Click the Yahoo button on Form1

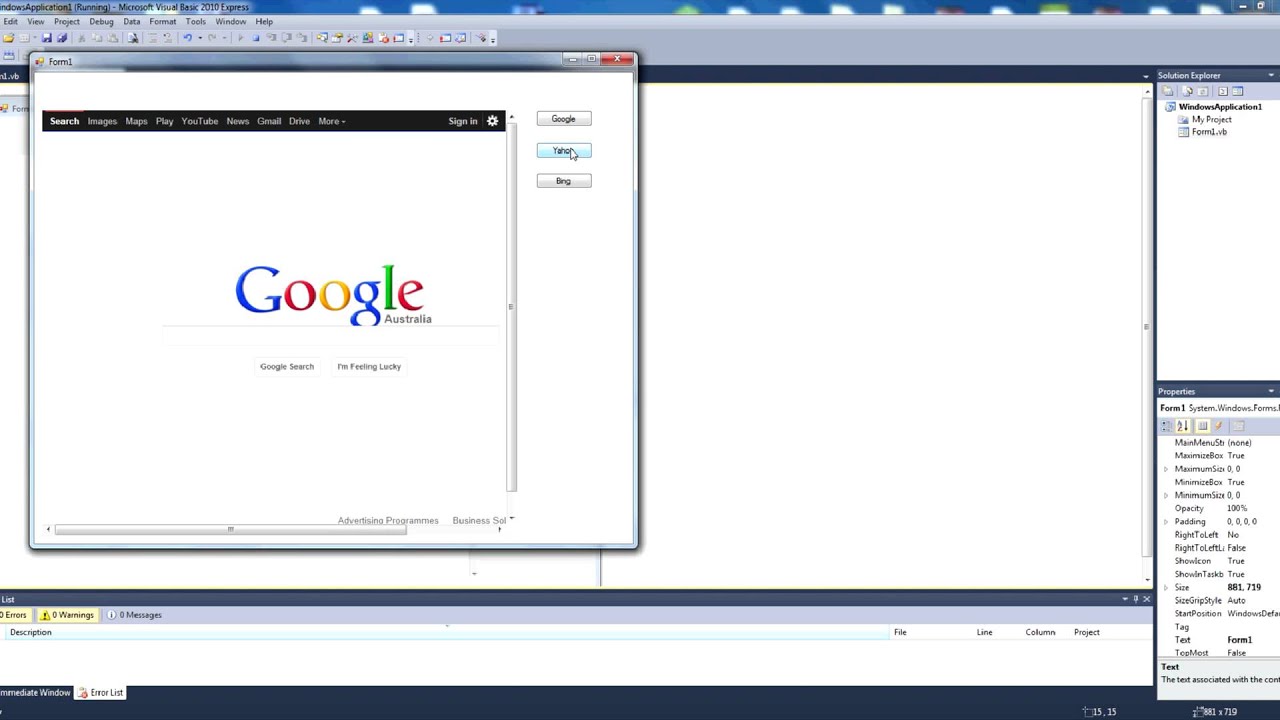pyautogui.click(x=564, y=151)
